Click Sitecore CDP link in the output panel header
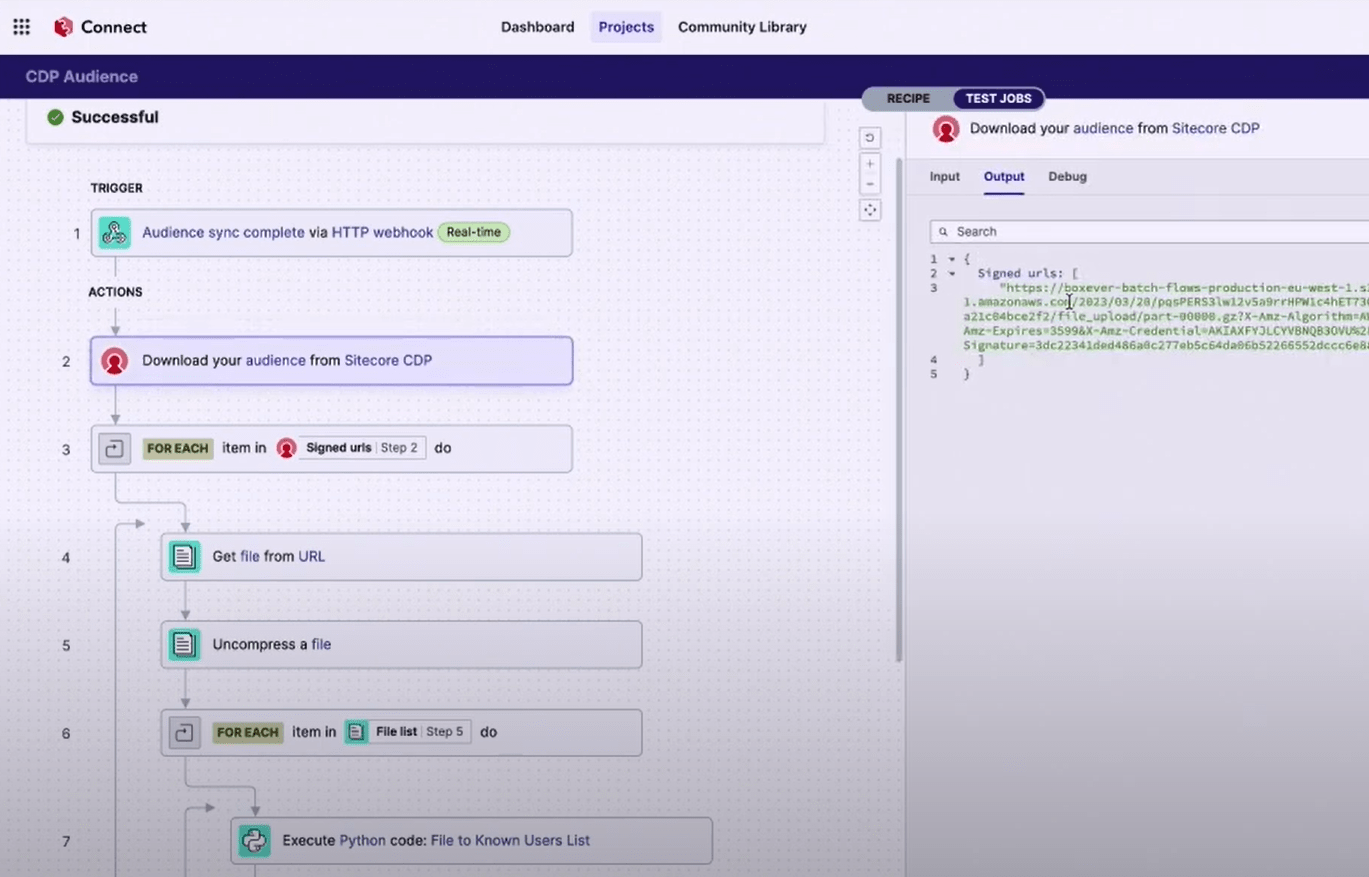This screenshot has height=877, width=1369. point(1215,129)
